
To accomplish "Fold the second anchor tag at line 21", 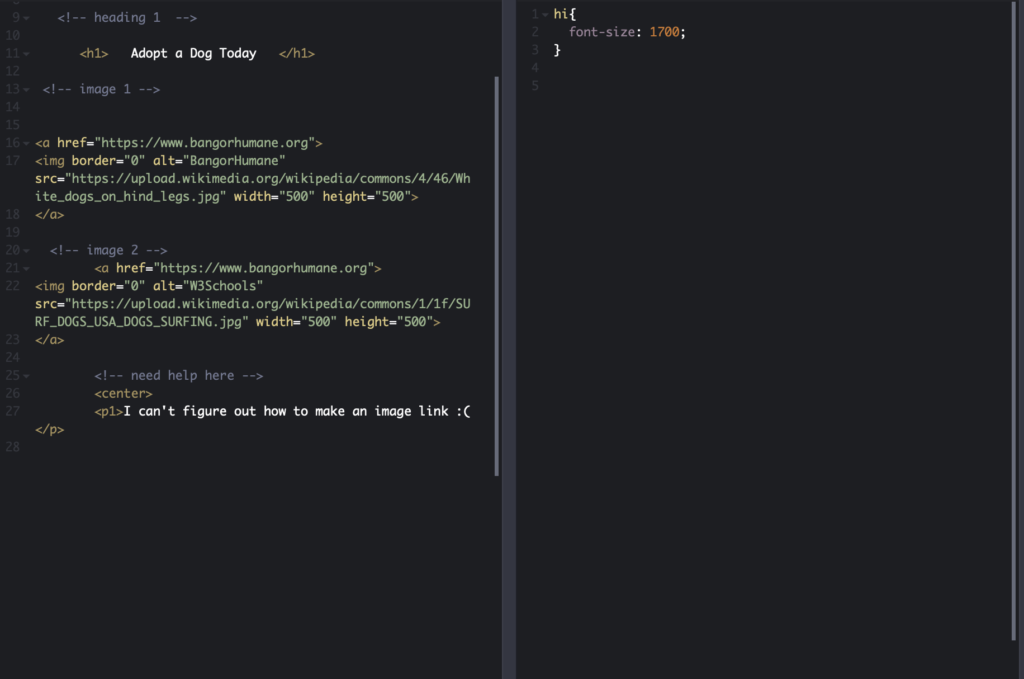I will (26, 269).
